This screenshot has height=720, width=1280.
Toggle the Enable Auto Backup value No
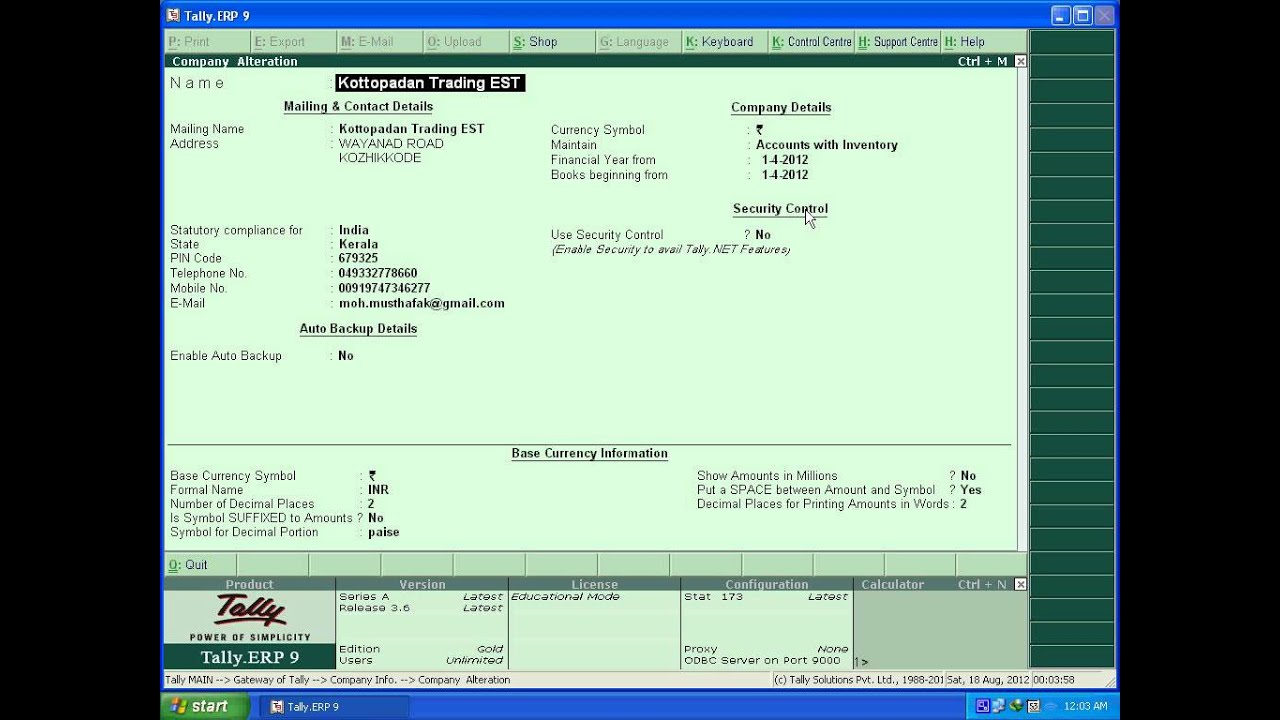pos(346,356)
